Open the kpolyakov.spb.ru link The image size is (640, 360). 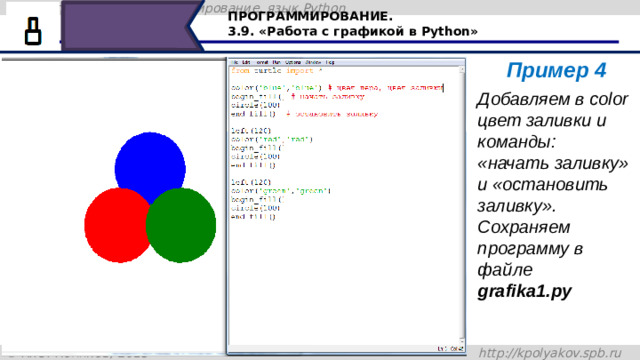[550, 353]
